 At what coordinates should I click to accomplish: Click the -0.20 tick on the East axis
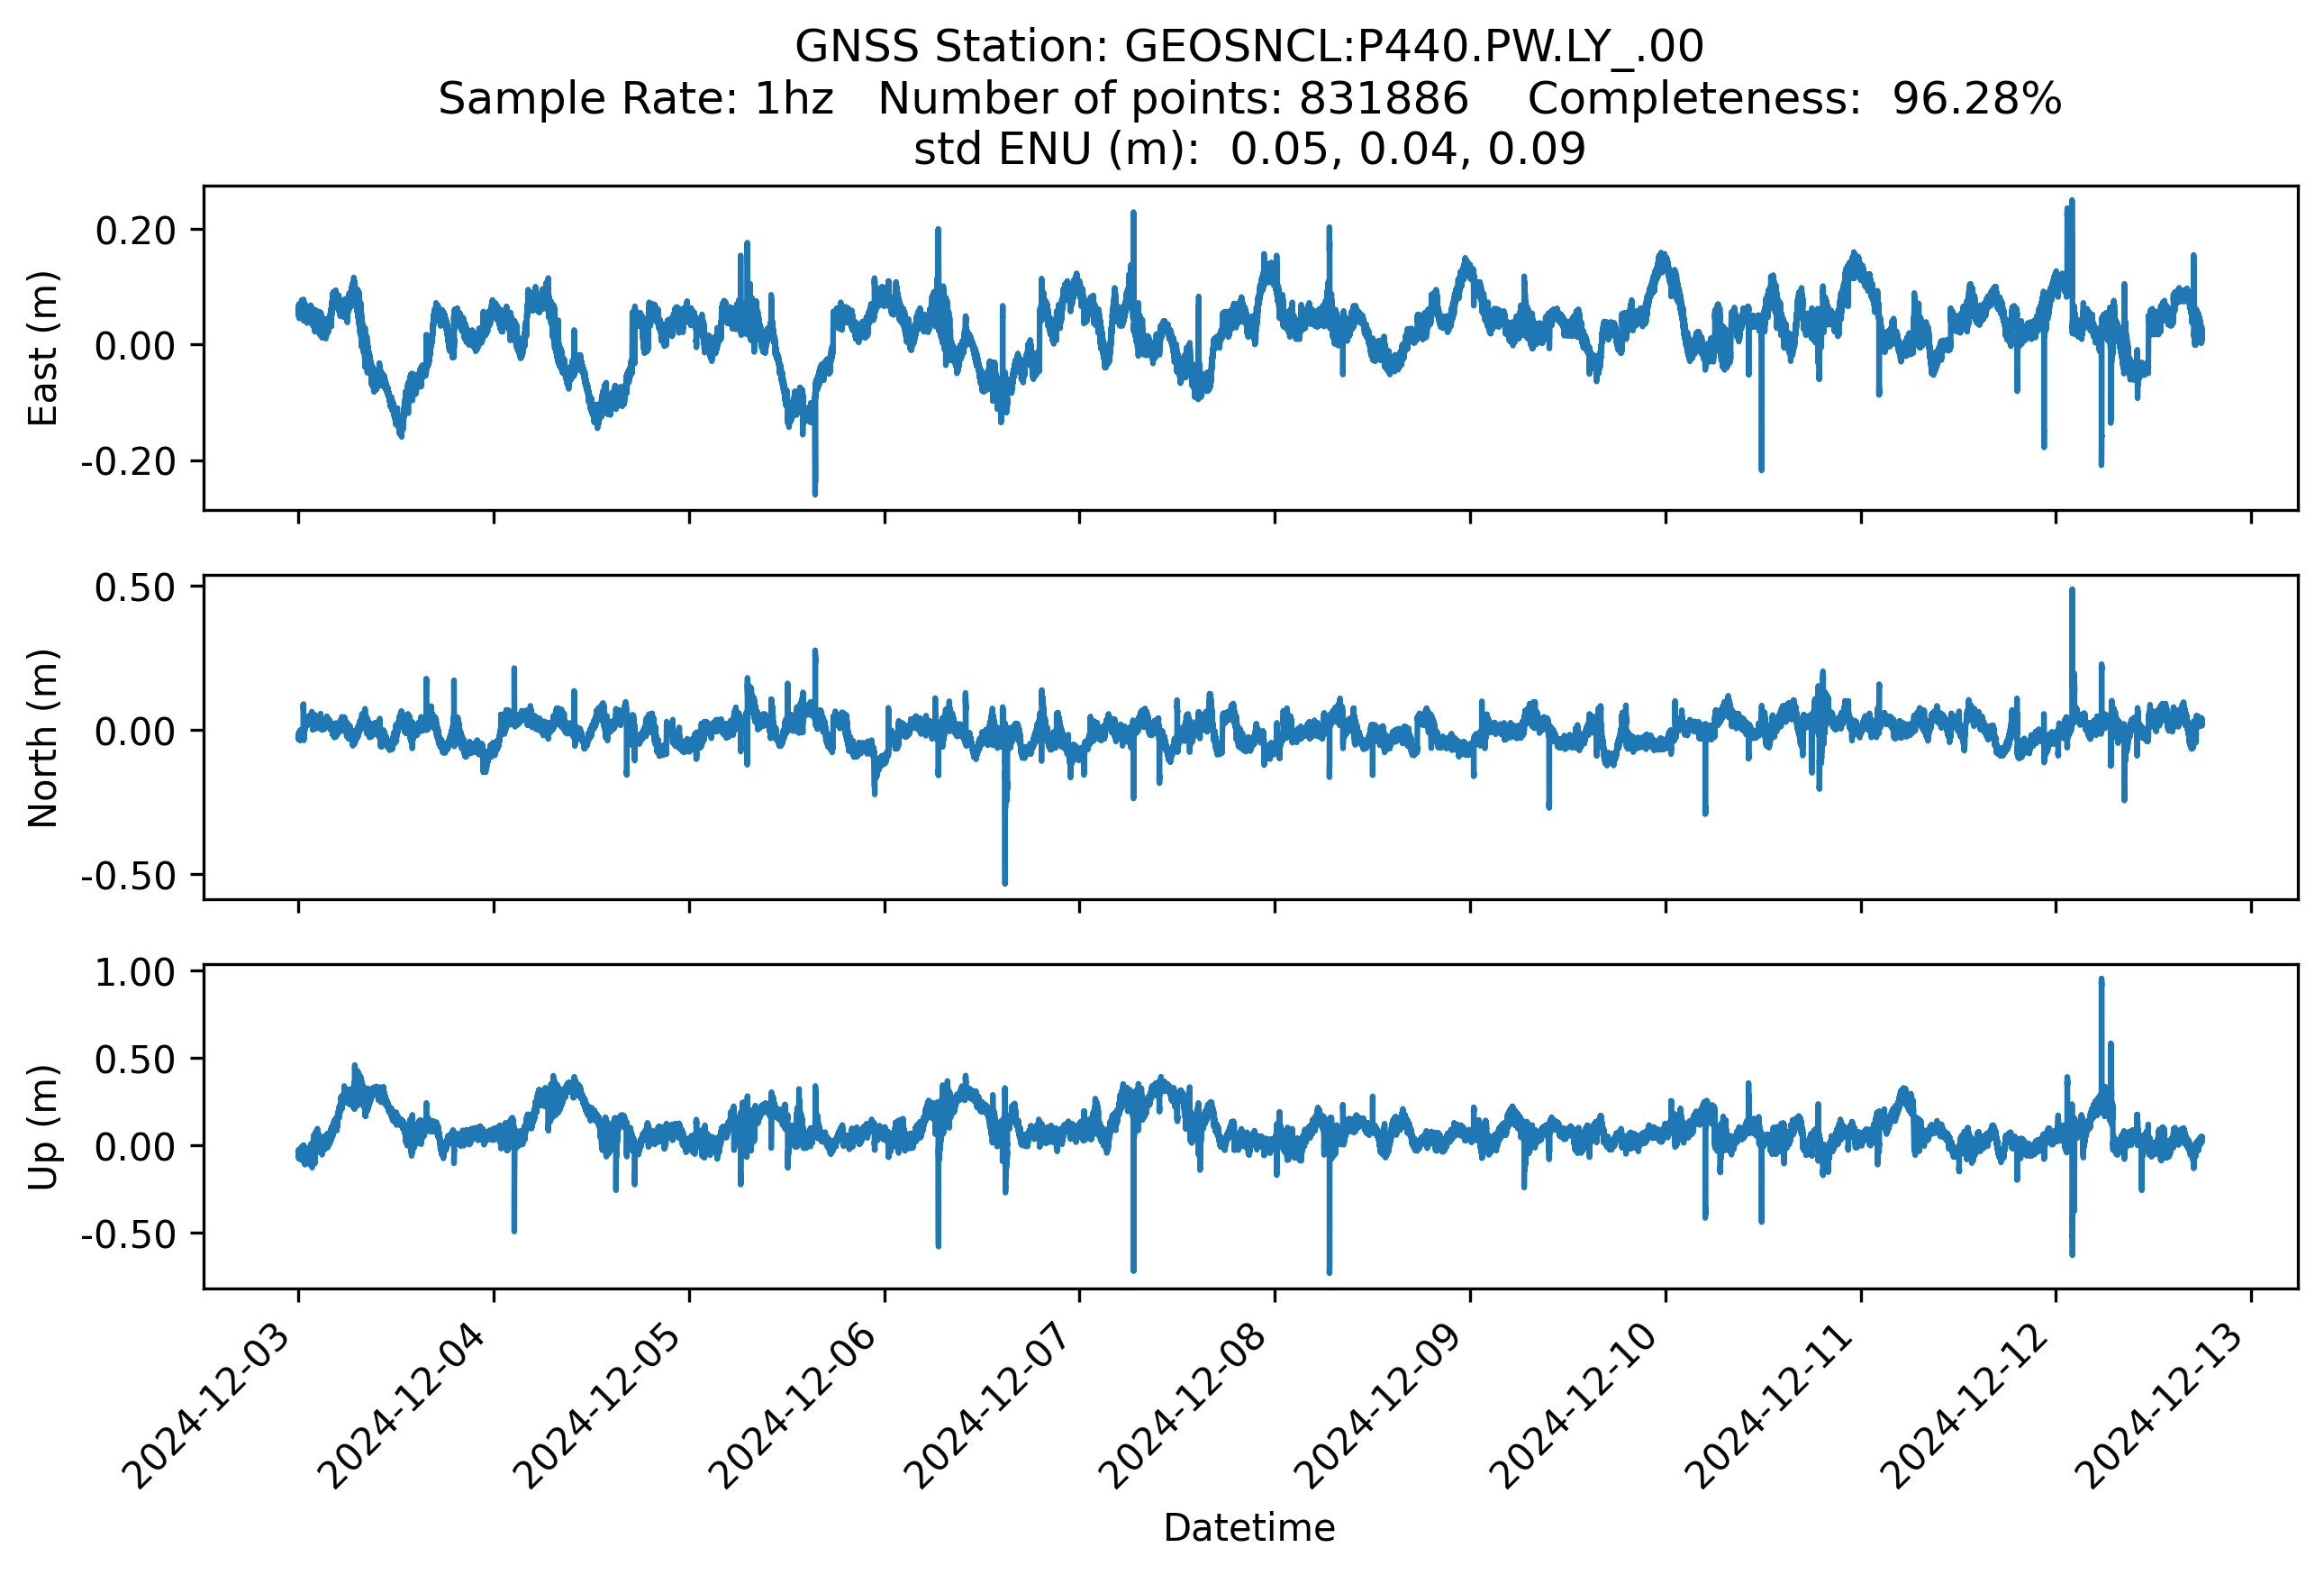128,462
